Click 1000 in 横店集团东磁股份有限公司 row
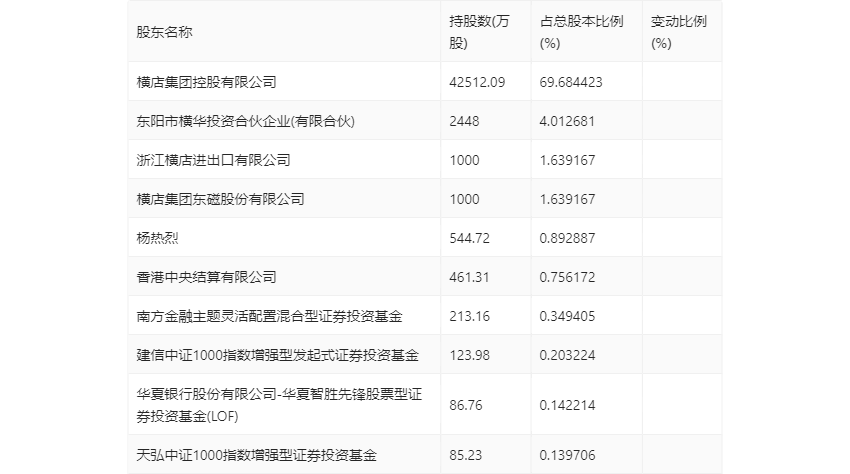This screenshot has width=850, height=474. click(464, 199)
